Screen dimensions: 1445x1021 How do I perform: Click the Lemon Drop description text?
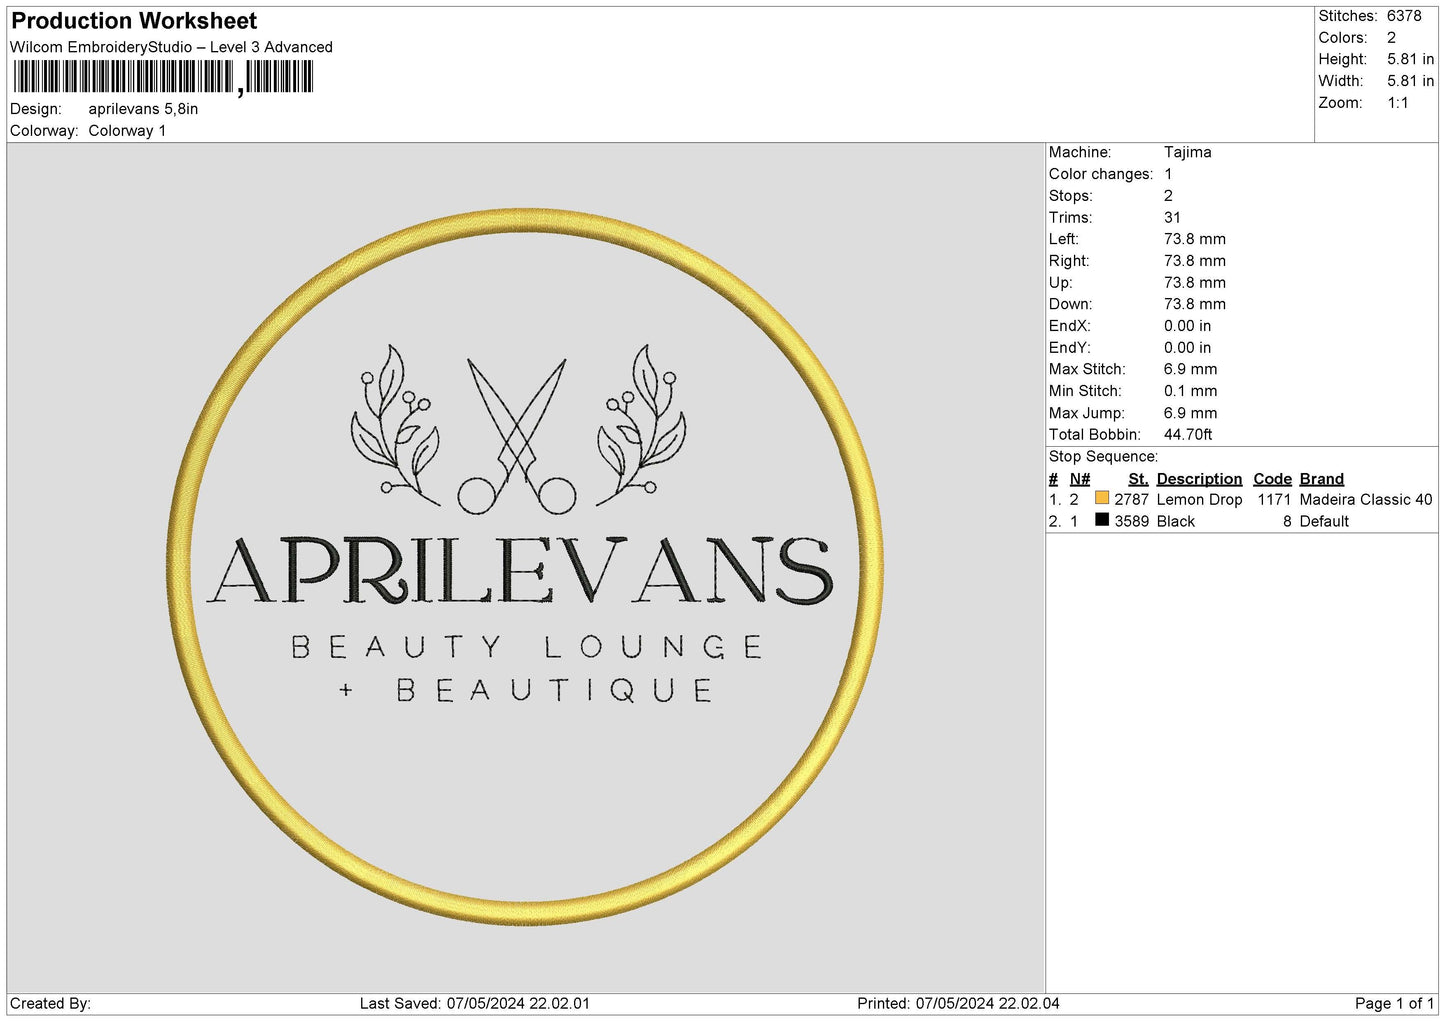point(1199,500)
